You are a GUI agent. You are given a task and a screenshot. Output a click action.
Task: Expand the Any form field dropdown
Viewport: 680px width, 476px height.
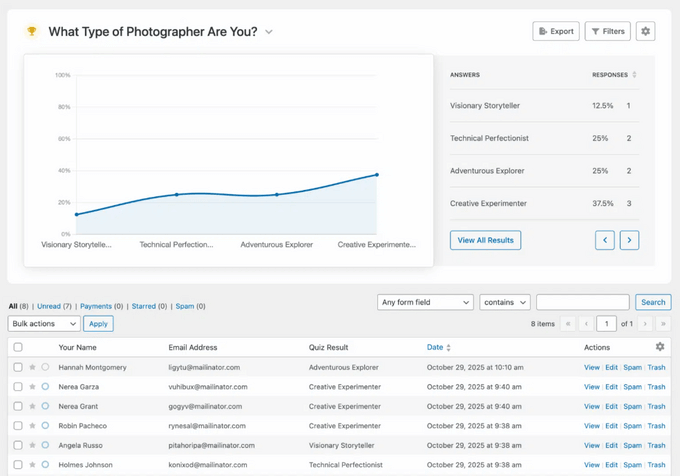point(425,302)
